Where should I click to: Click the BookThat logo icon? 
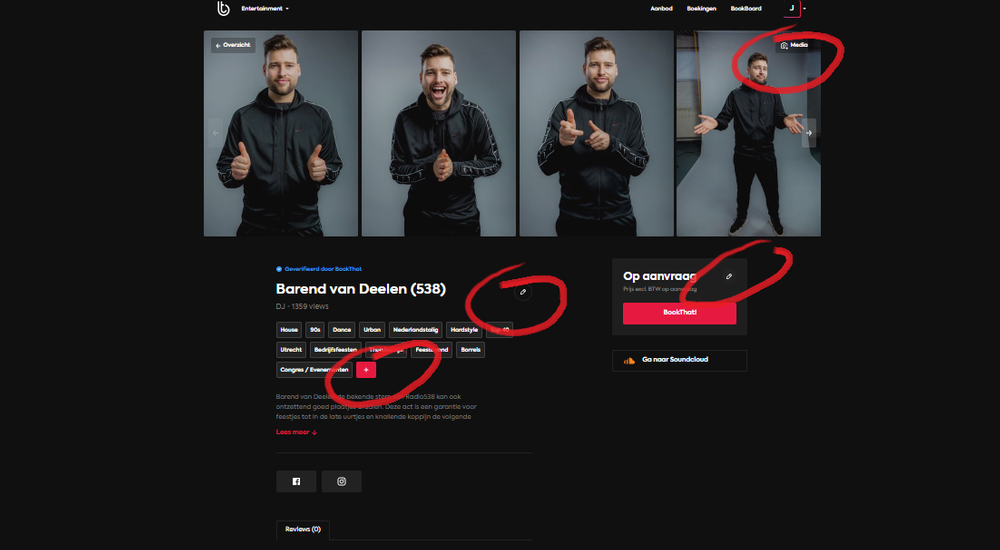click(x=223, y=8)
